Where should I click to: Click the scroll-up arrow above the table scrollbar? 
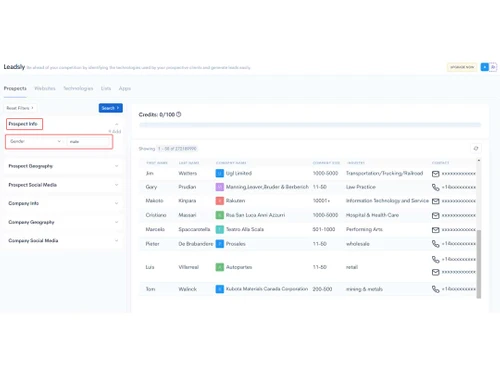[479, 161]
